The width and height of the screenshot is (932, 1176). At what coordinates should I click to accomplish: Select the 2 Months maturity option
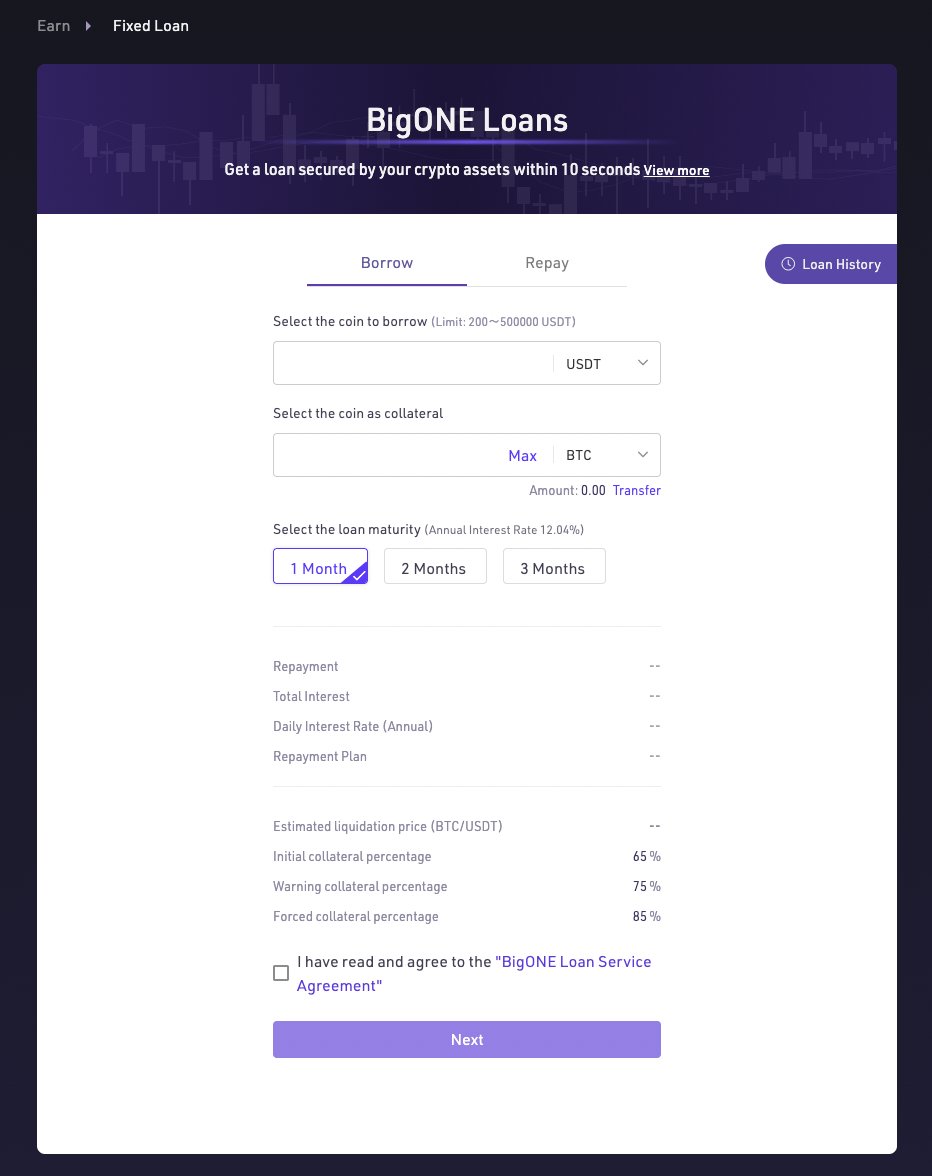point(435,566)
